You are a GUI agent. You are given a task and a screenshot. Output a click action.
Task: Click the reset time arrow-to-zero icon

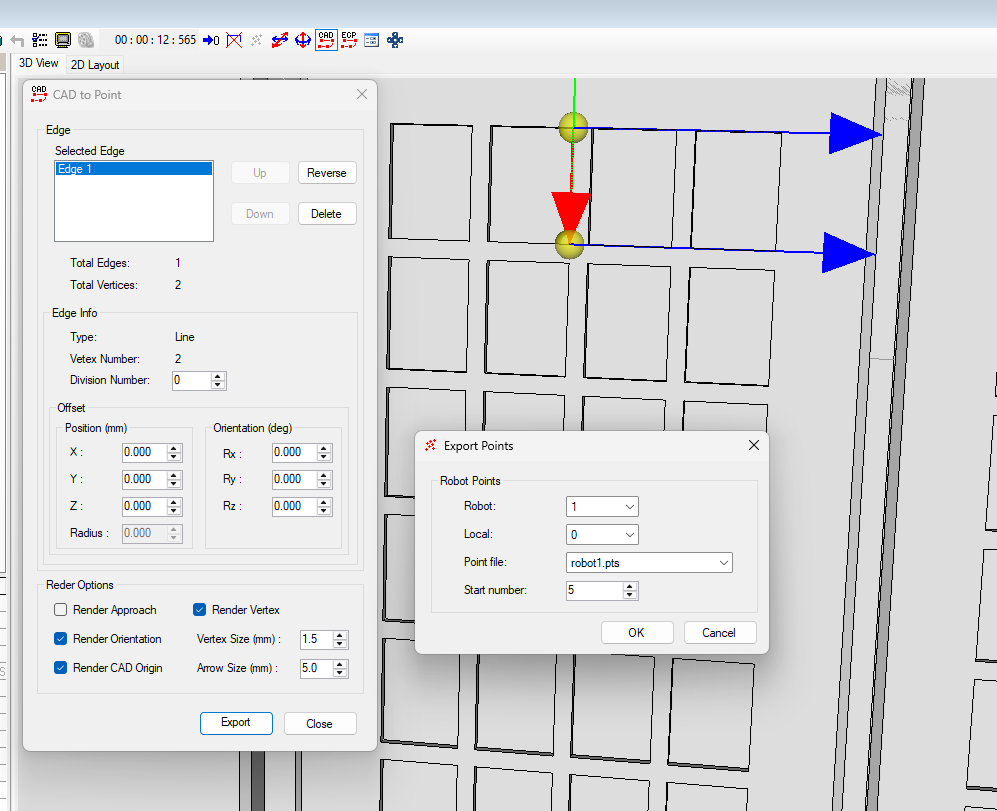(x=211, y=40)
